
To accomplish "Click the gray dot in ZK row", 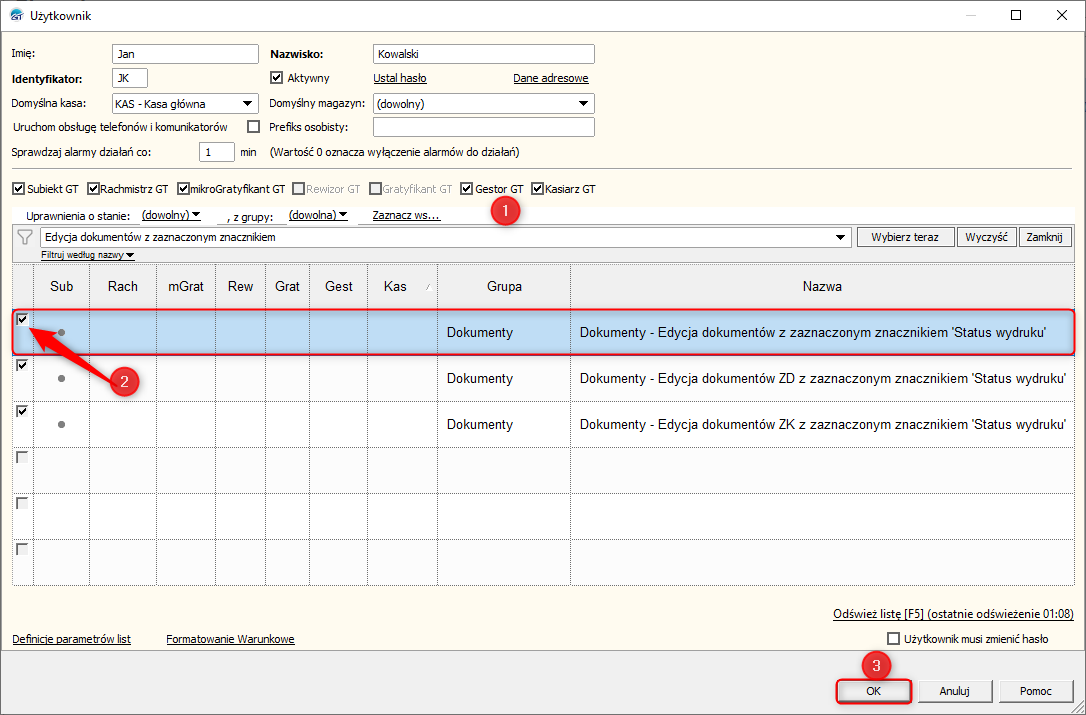I will 61,424.
